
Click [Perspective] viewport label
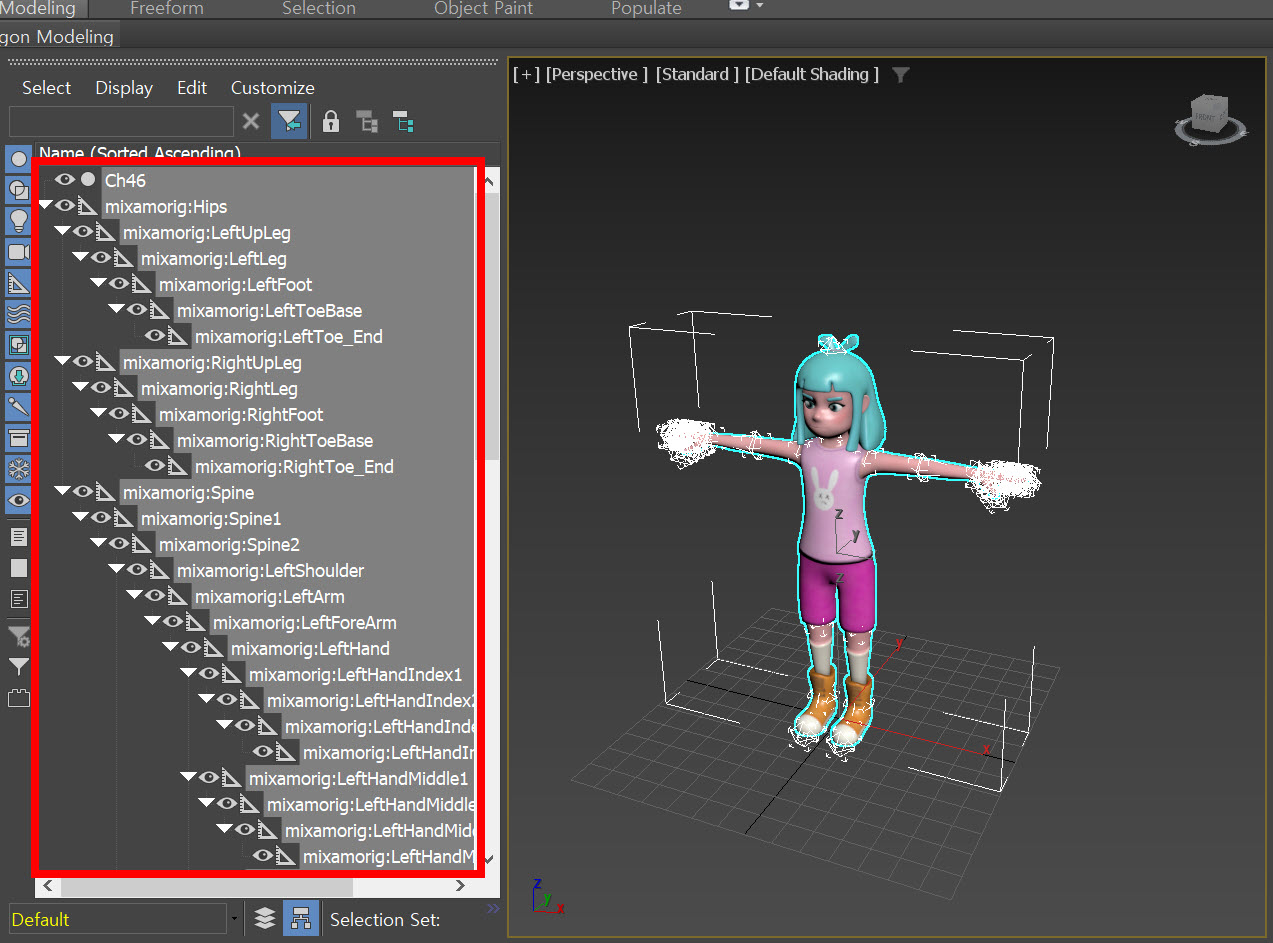click(x=597, y=74)
